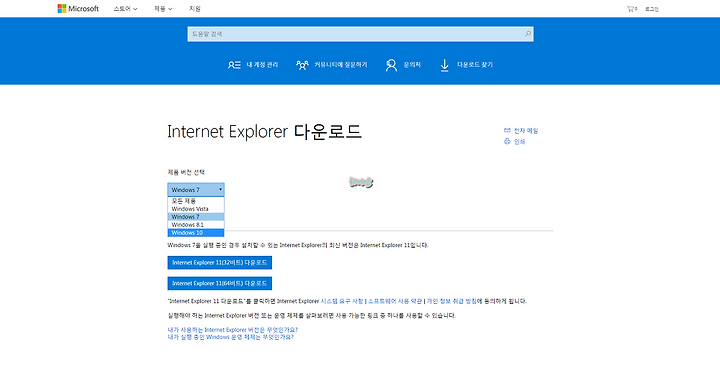Download Internet Explorer 11 32-bit
The width and height of the screenshot is (720, 365).
click(219, 263)
